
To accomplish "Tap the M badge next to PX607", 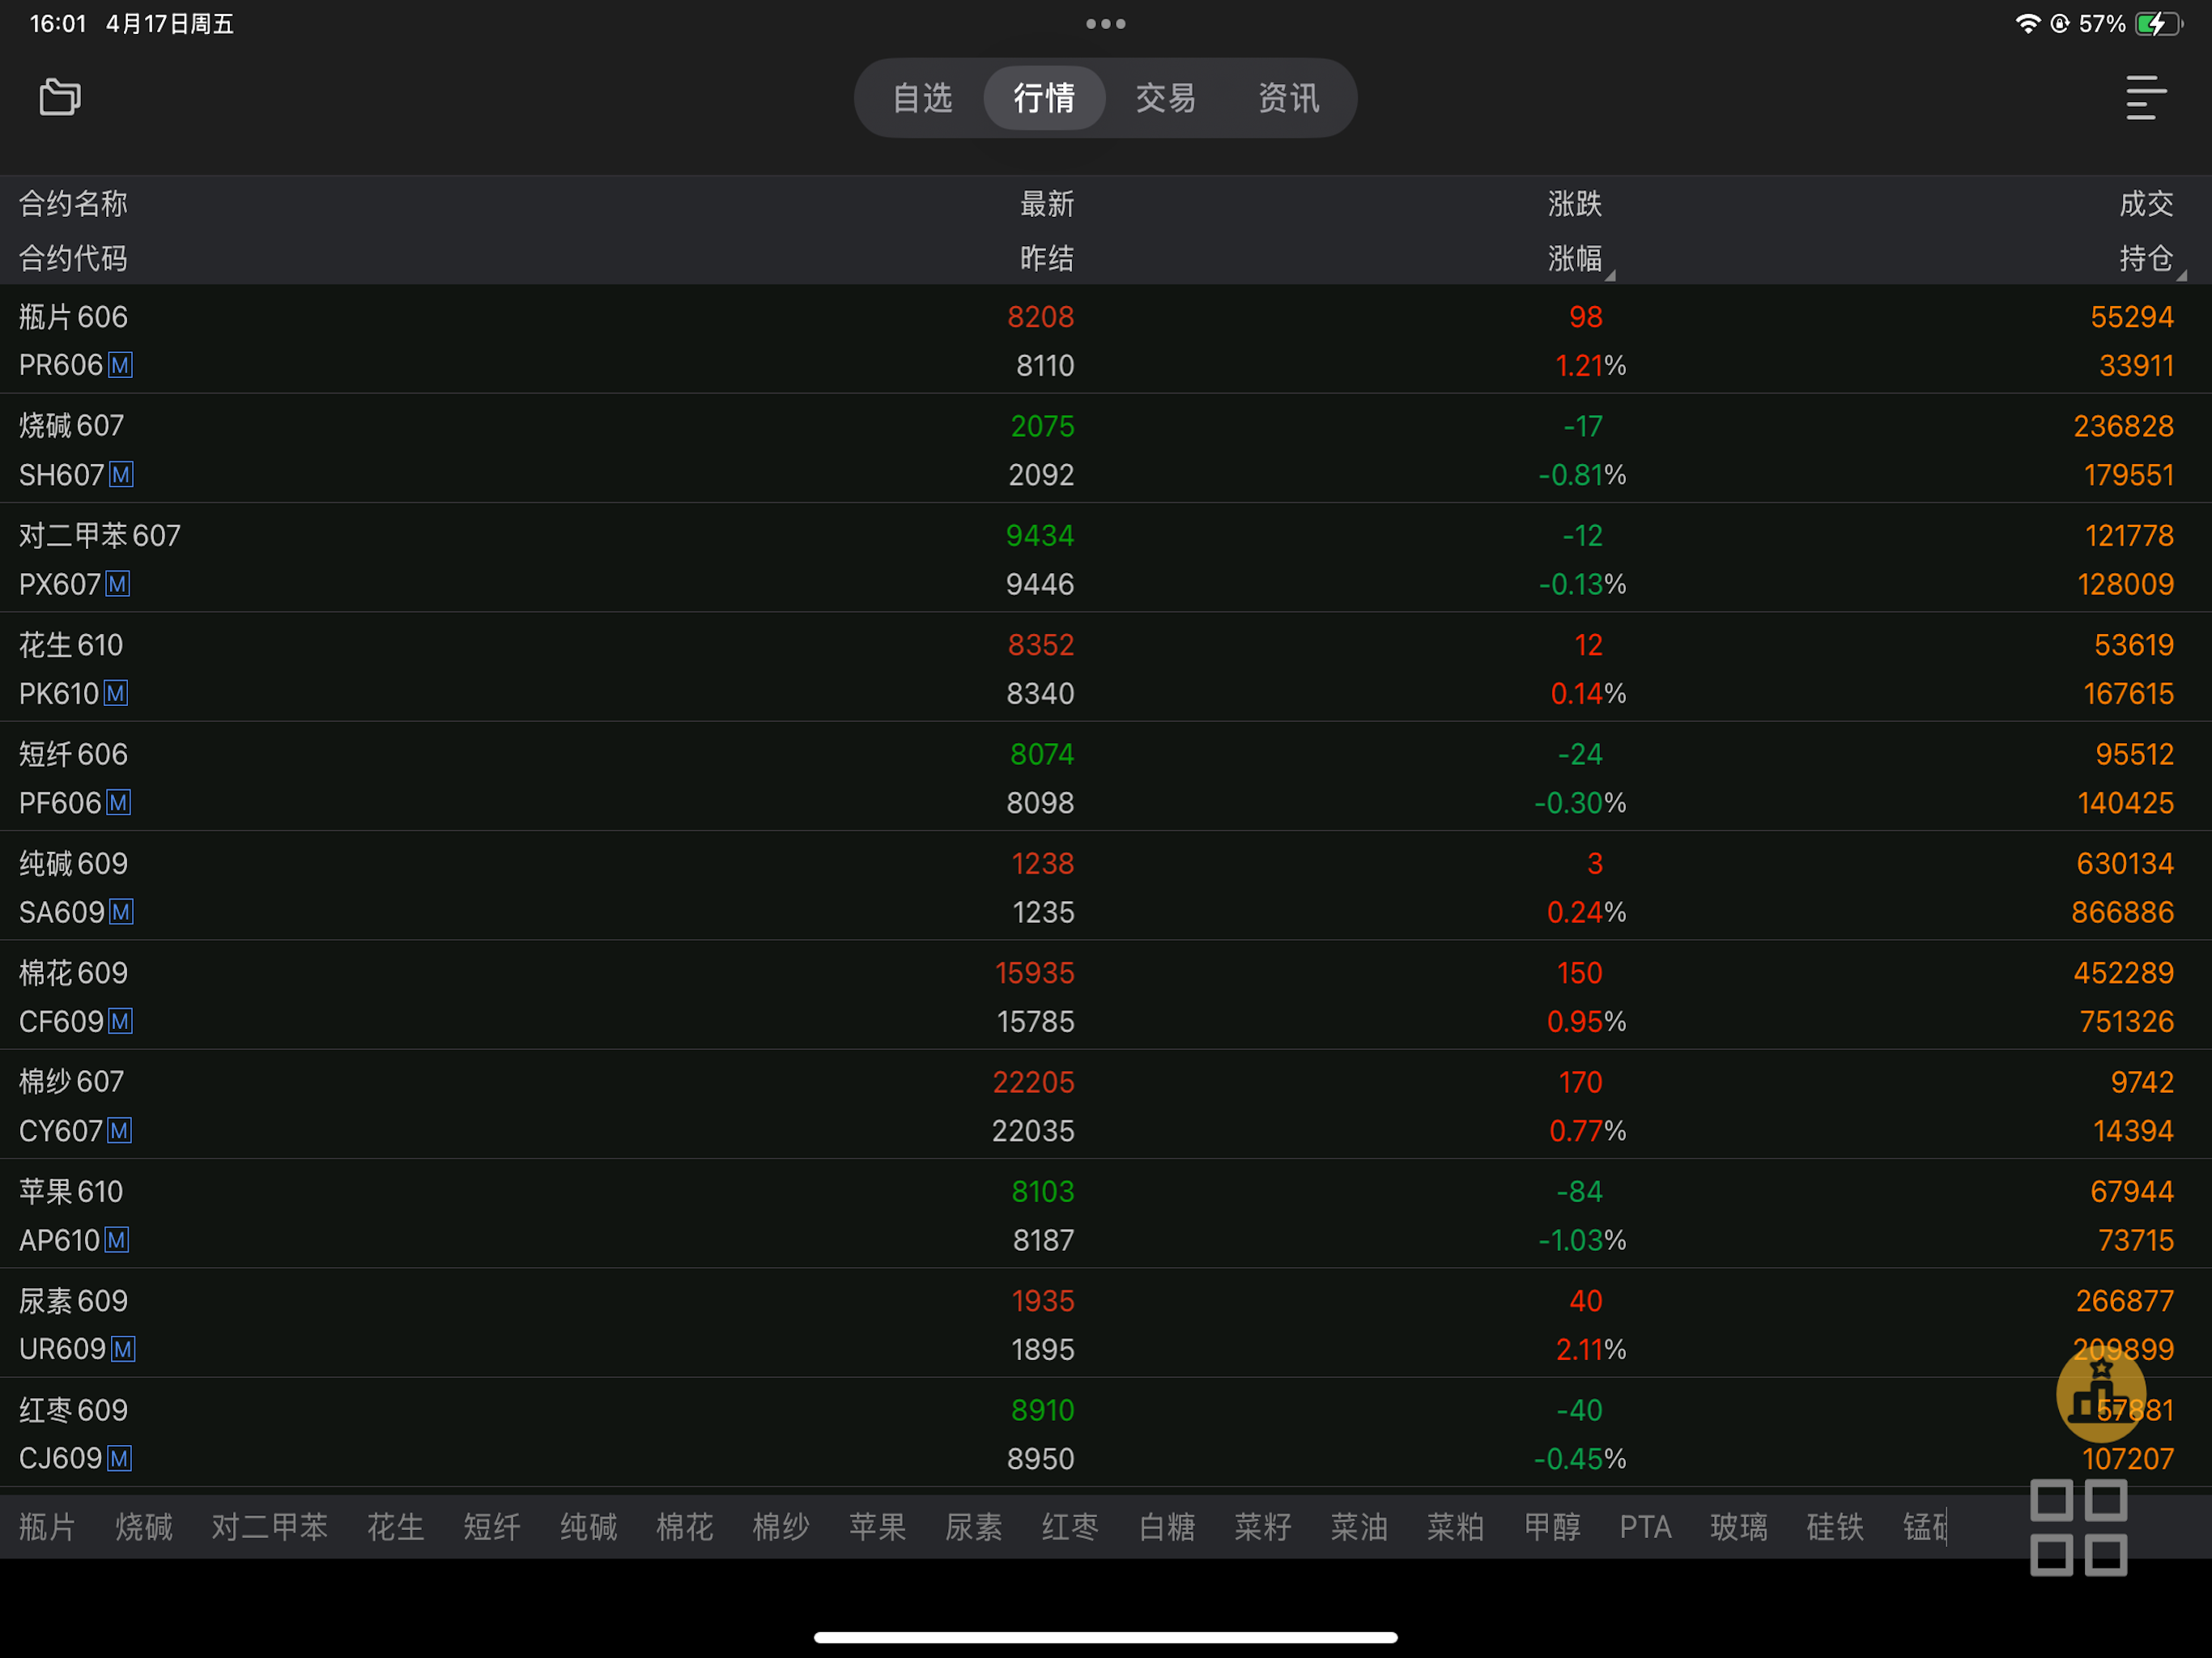I will tap(118, 583).
